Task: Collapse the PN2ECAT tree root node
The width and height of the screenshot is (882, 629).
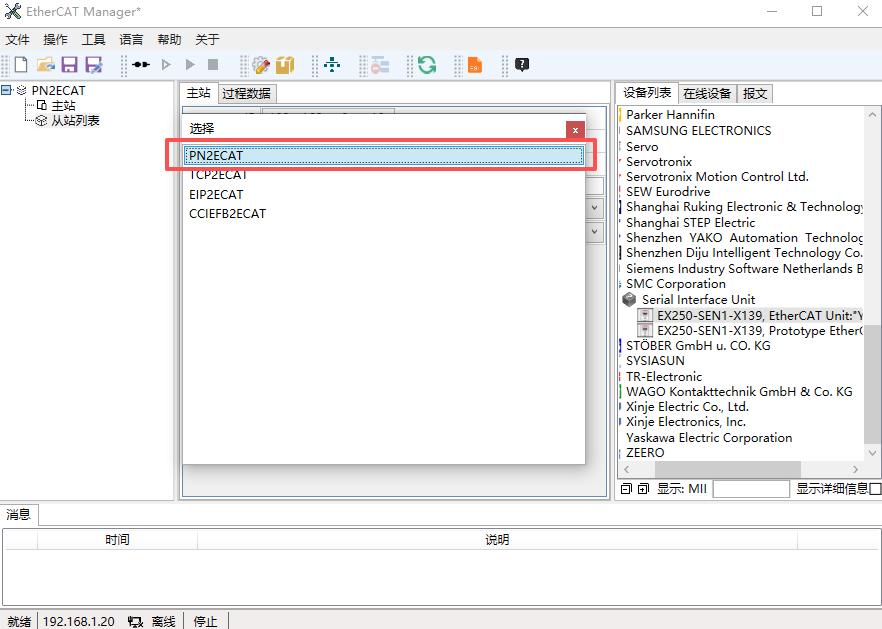Action: pyautogui.click(x=7, y=90)
